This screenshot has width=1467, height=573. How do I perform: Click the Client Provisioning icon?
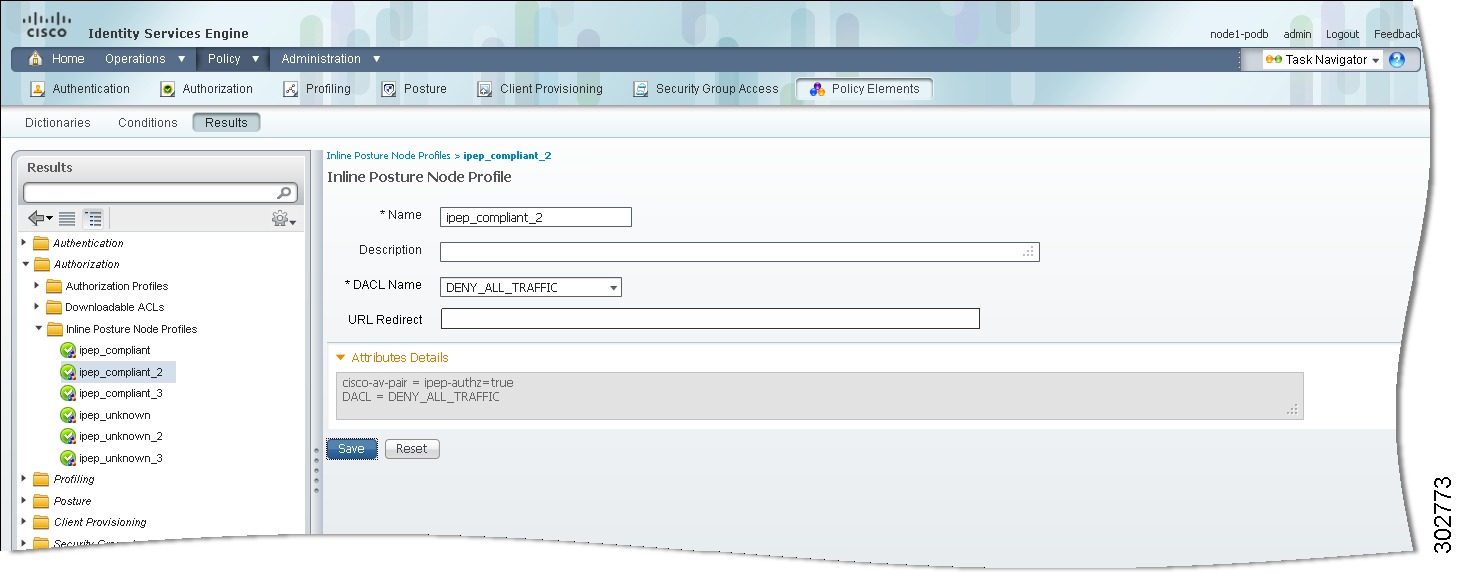[485, 89]
